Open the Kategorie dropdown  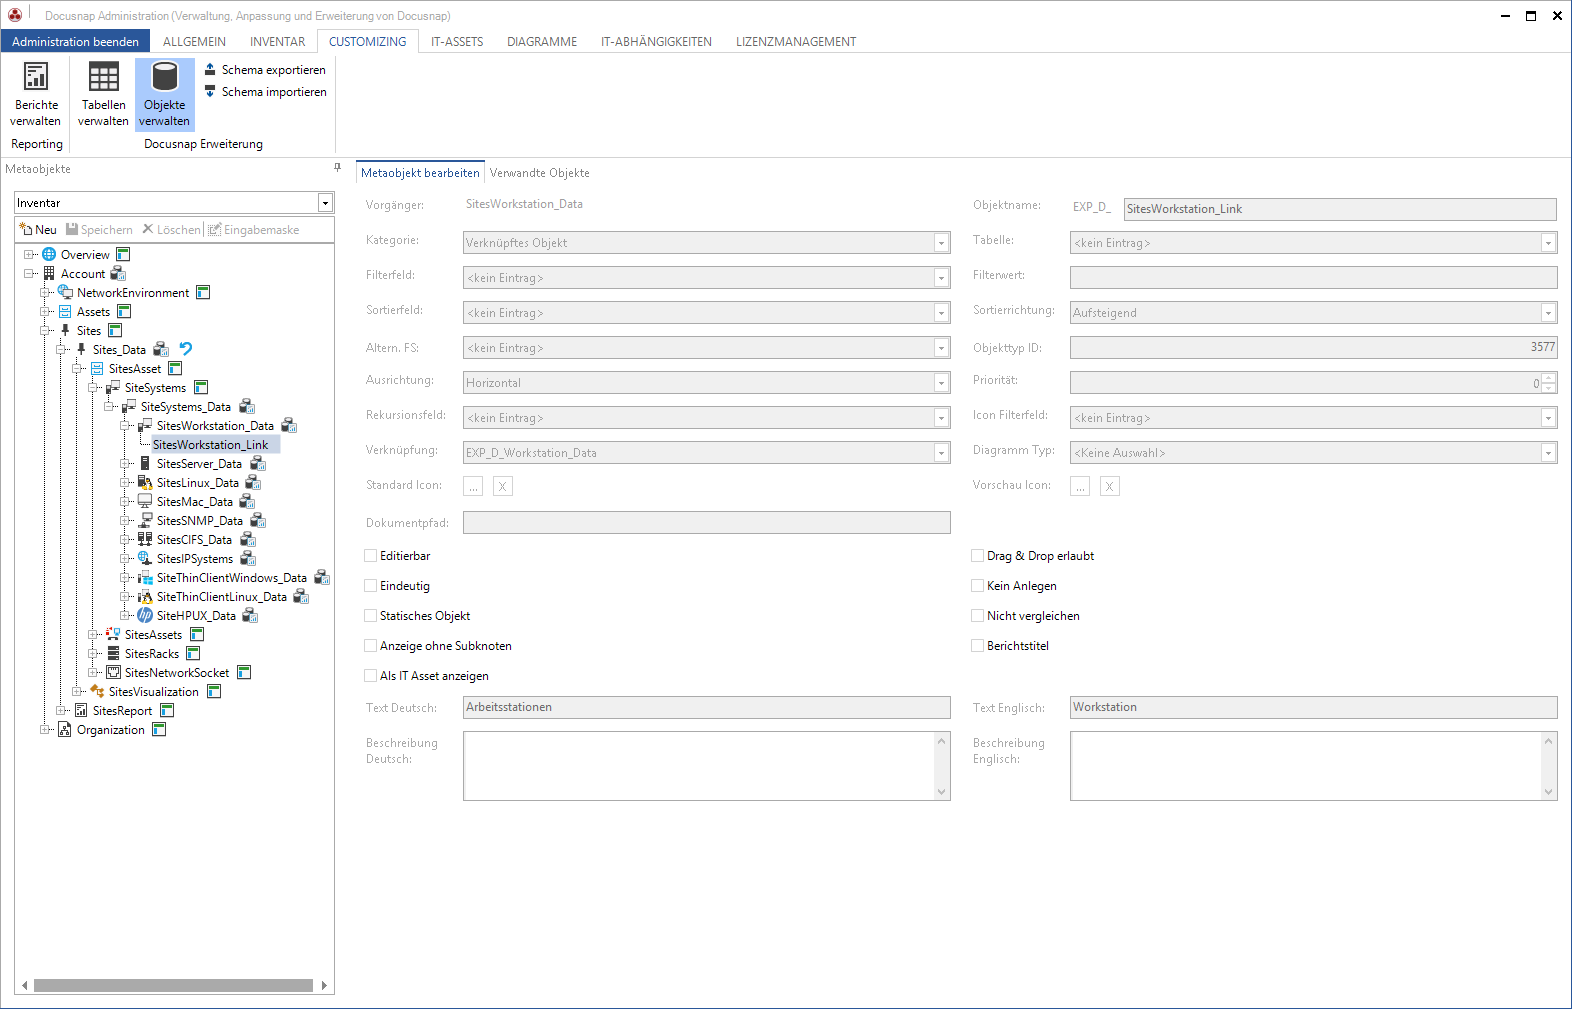pyautogui.click(x=941, y=243)
